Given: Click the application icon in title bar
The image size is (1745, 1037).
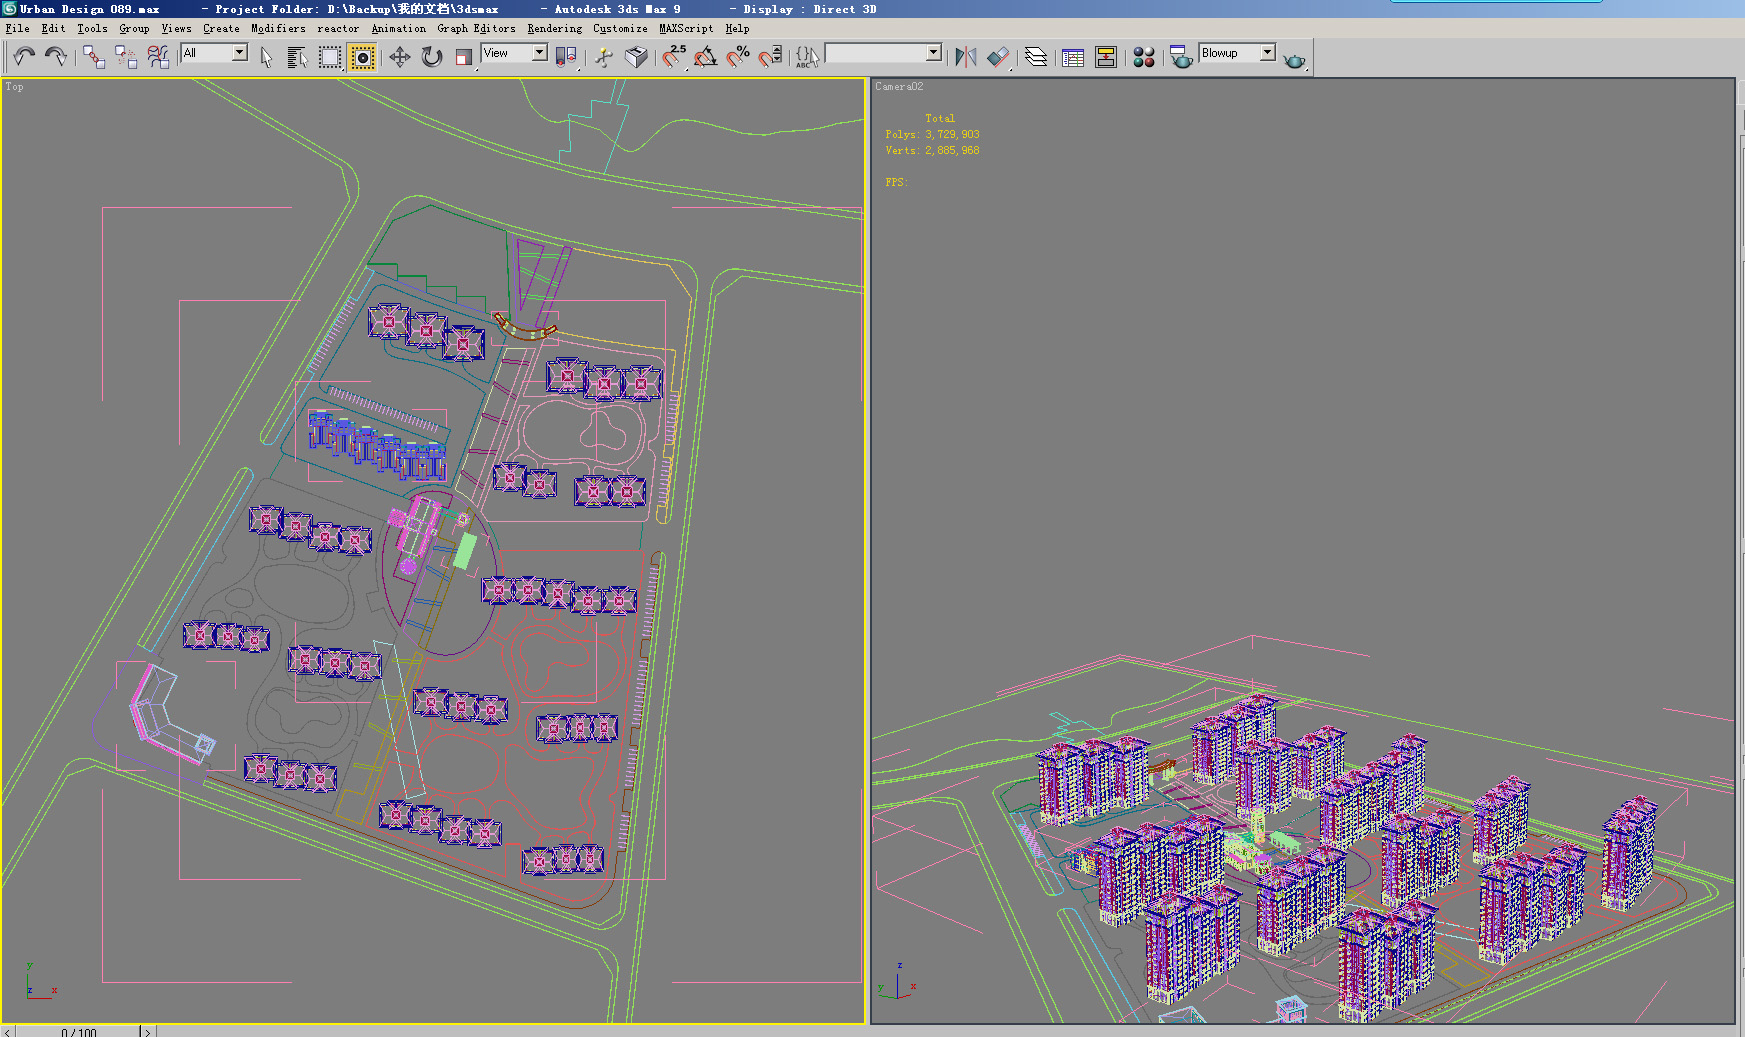Looking at the screenshot, I should point(9,9).
